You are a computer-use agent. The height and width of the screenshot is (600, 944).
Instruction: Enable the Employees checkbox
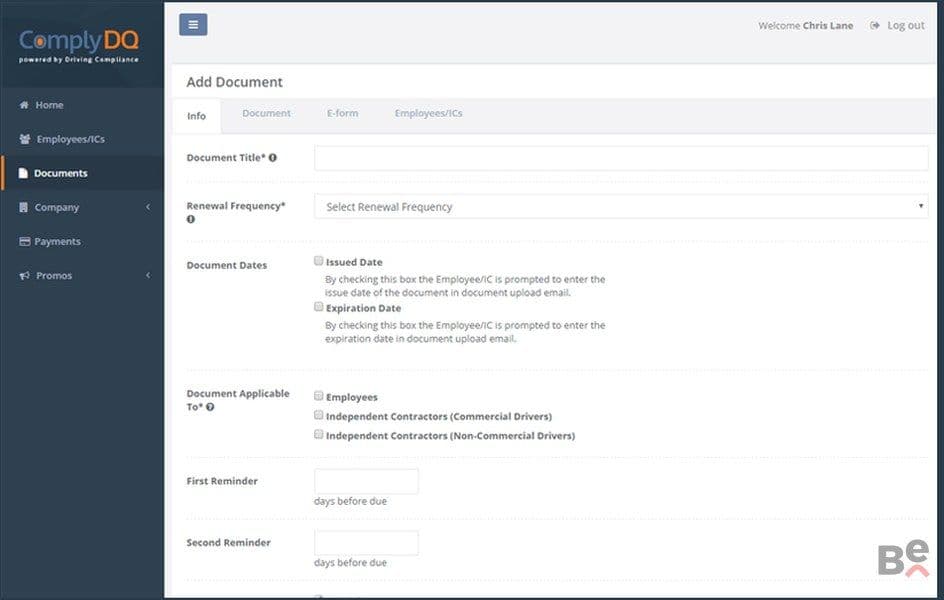click(x=318, y=396)
